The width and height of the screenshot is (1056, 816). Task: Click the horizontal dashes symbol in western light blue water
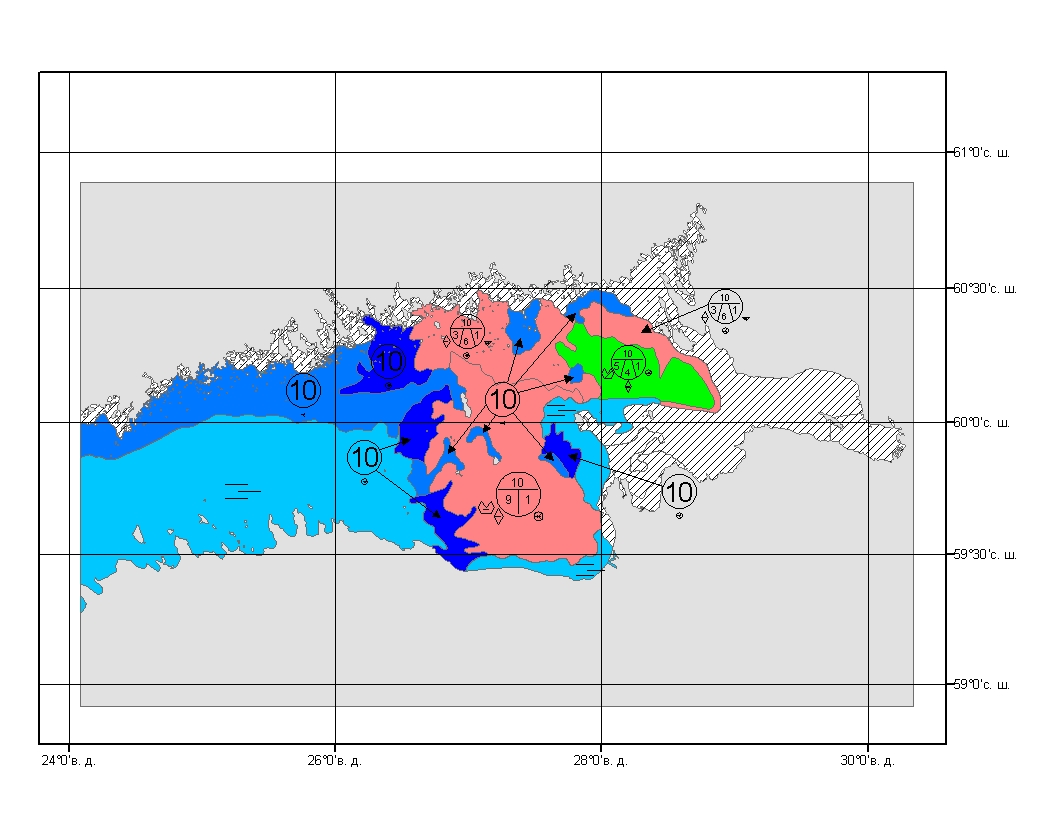coord(236,490)
